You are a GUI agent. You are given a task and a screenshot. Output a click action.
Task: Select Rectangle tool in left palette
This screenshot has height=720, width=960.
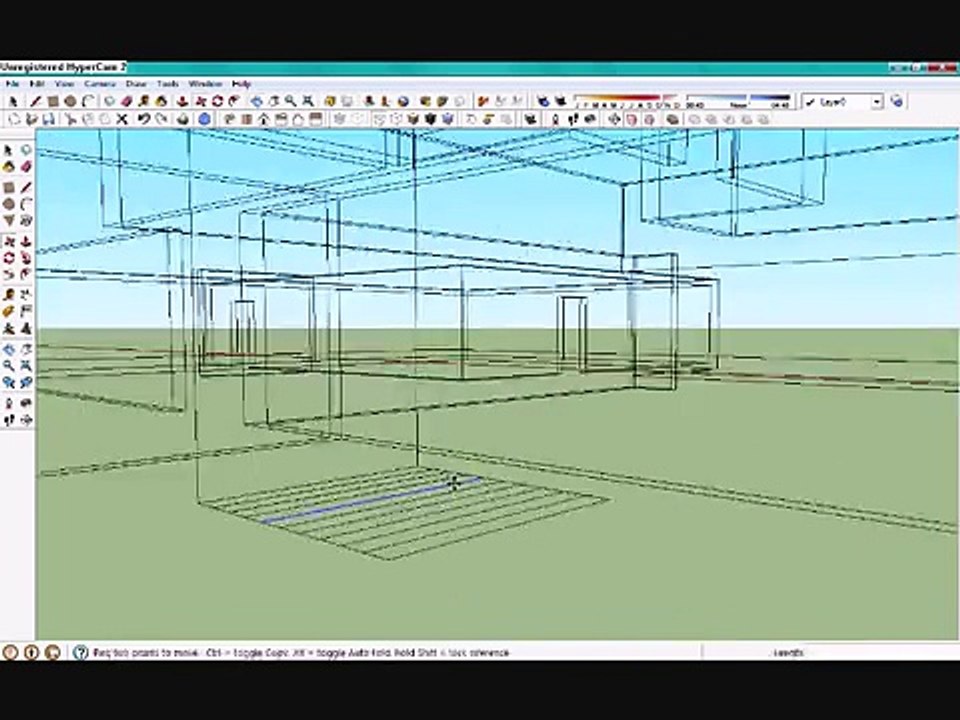click(x=9, y=187)
